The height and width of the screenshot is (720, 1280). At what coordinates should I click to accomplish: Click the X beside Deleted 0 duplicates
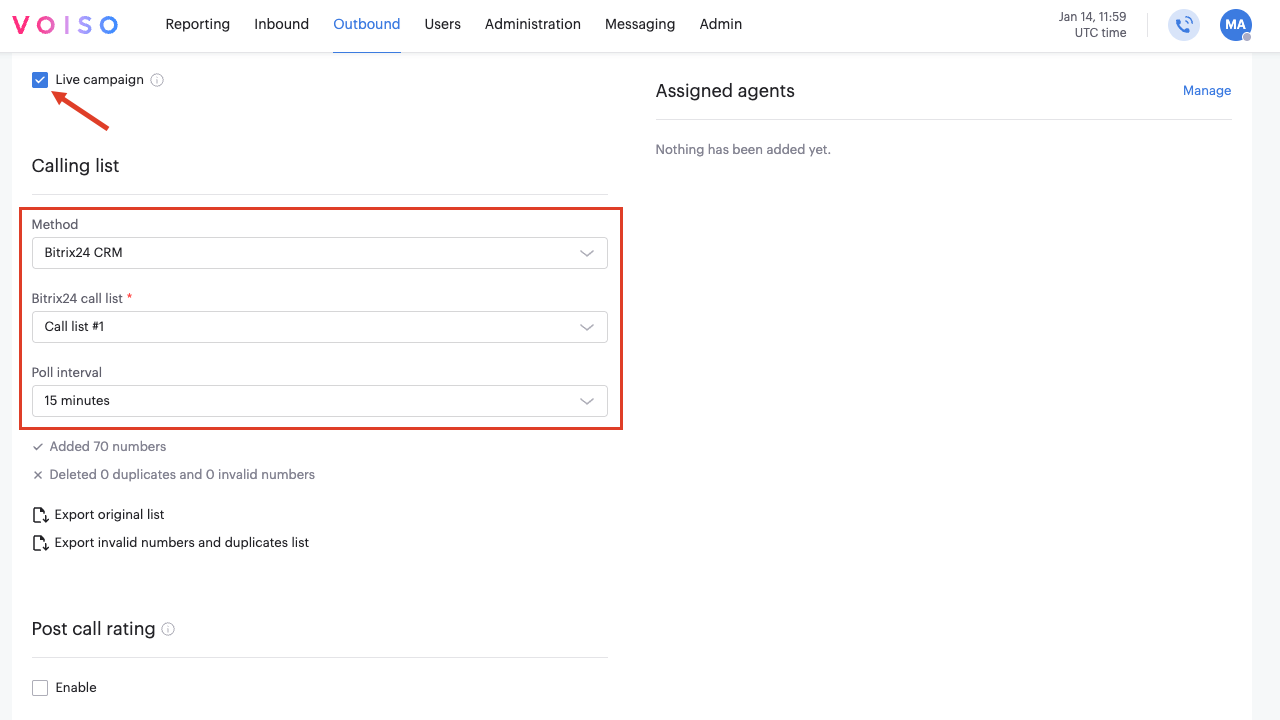pyautogui.click(x=38, y=475)
